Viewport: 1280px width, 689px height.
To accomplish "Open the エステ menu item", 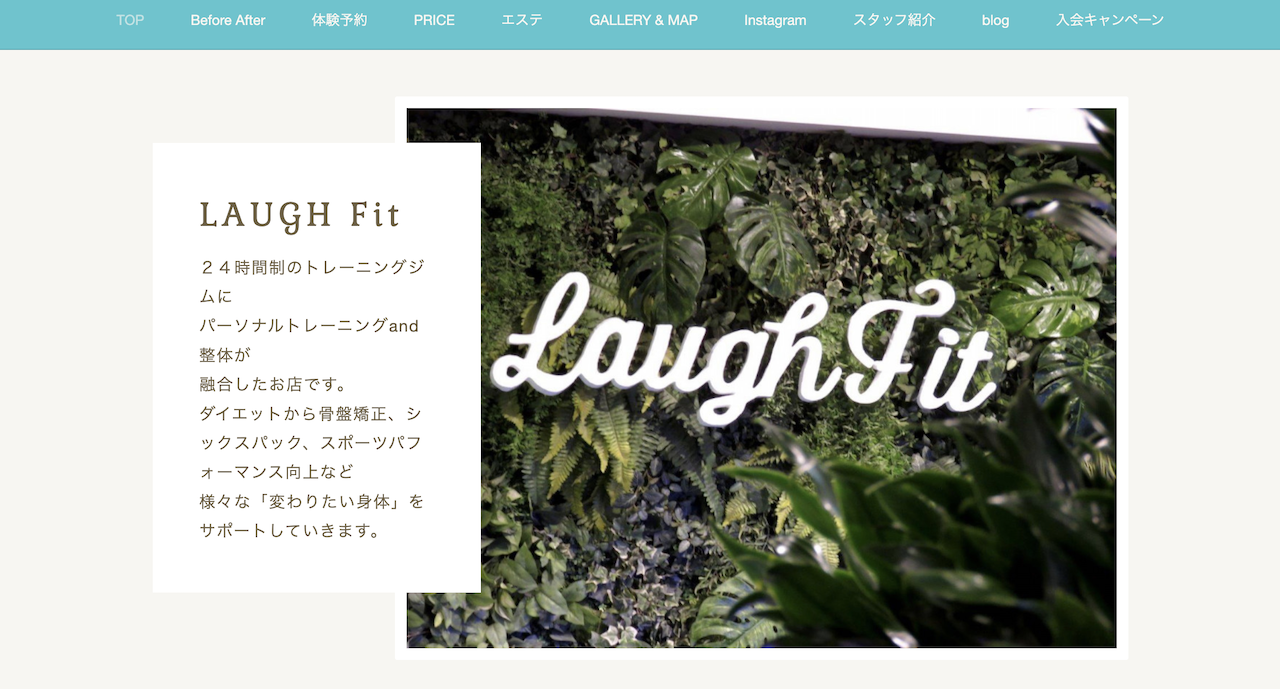I will 522,20.
